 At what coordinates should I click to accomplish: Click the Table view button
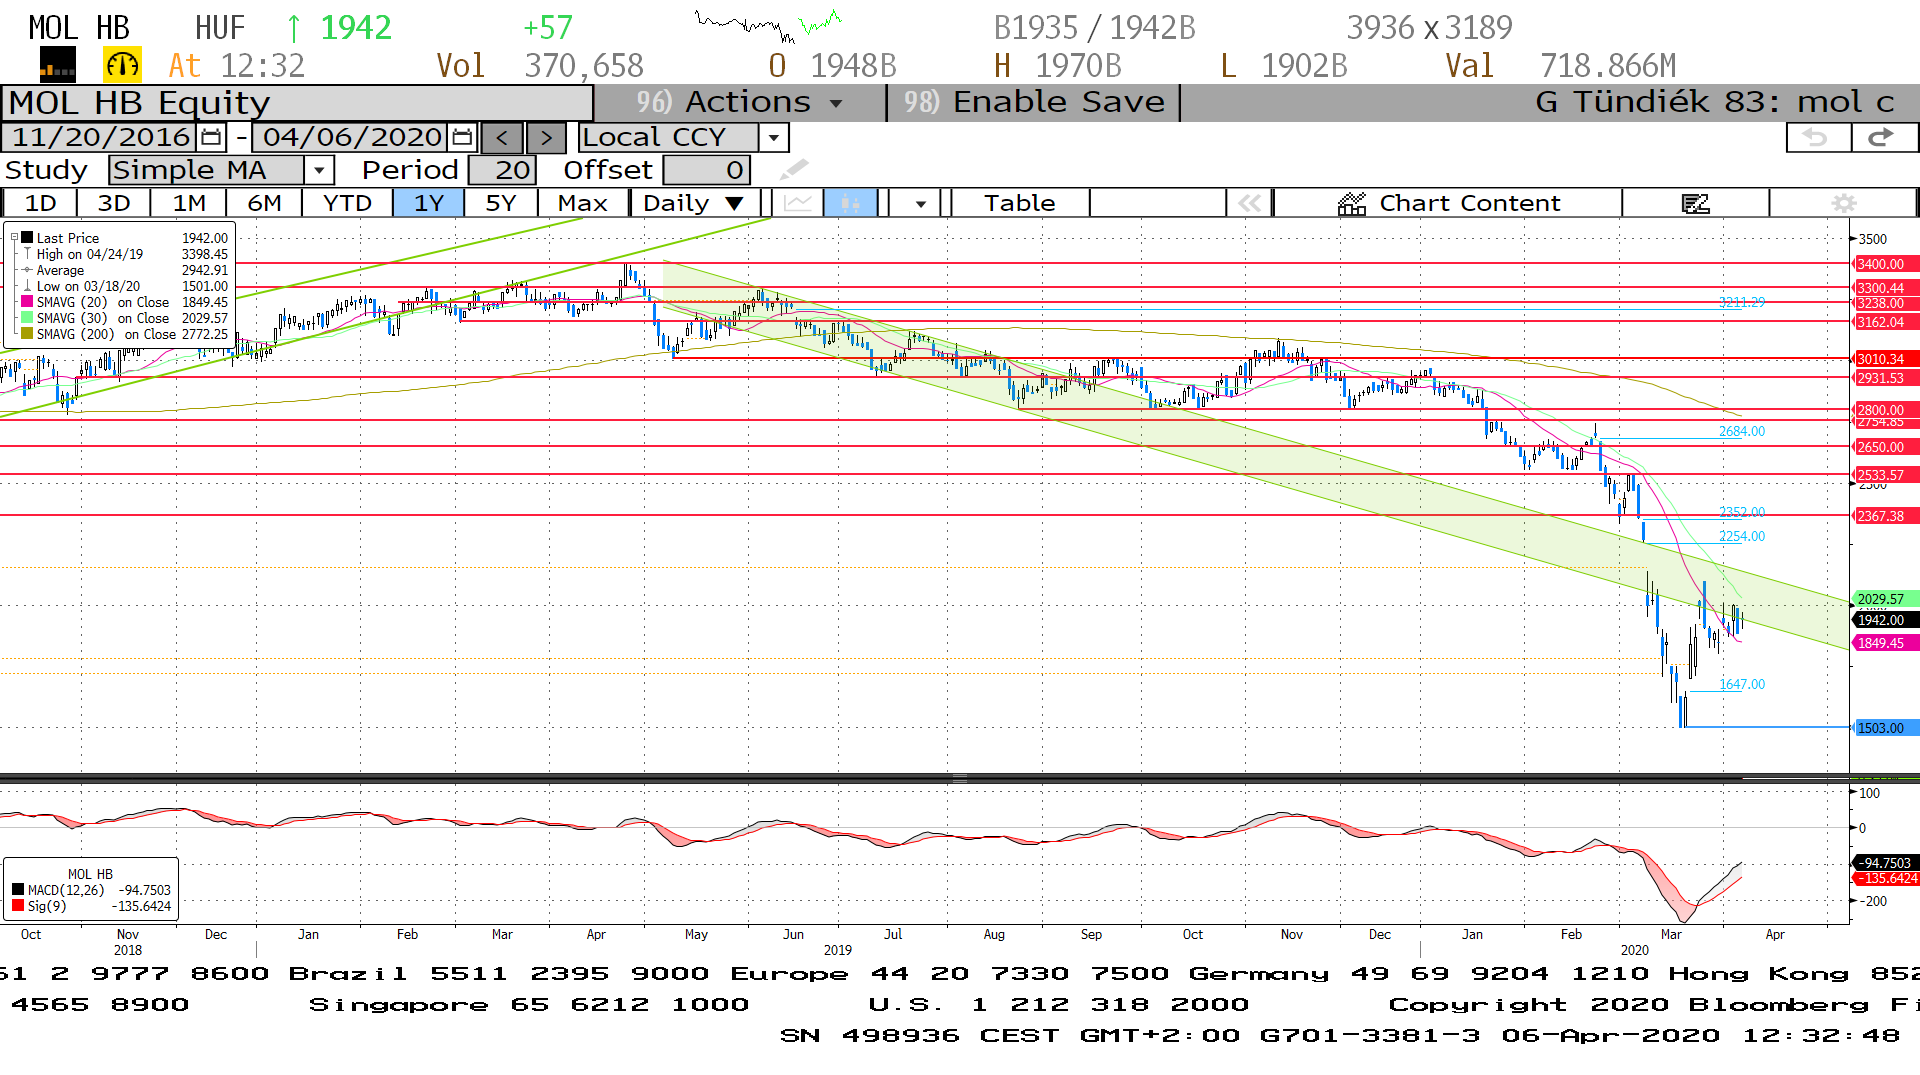tap(1020, 203)
